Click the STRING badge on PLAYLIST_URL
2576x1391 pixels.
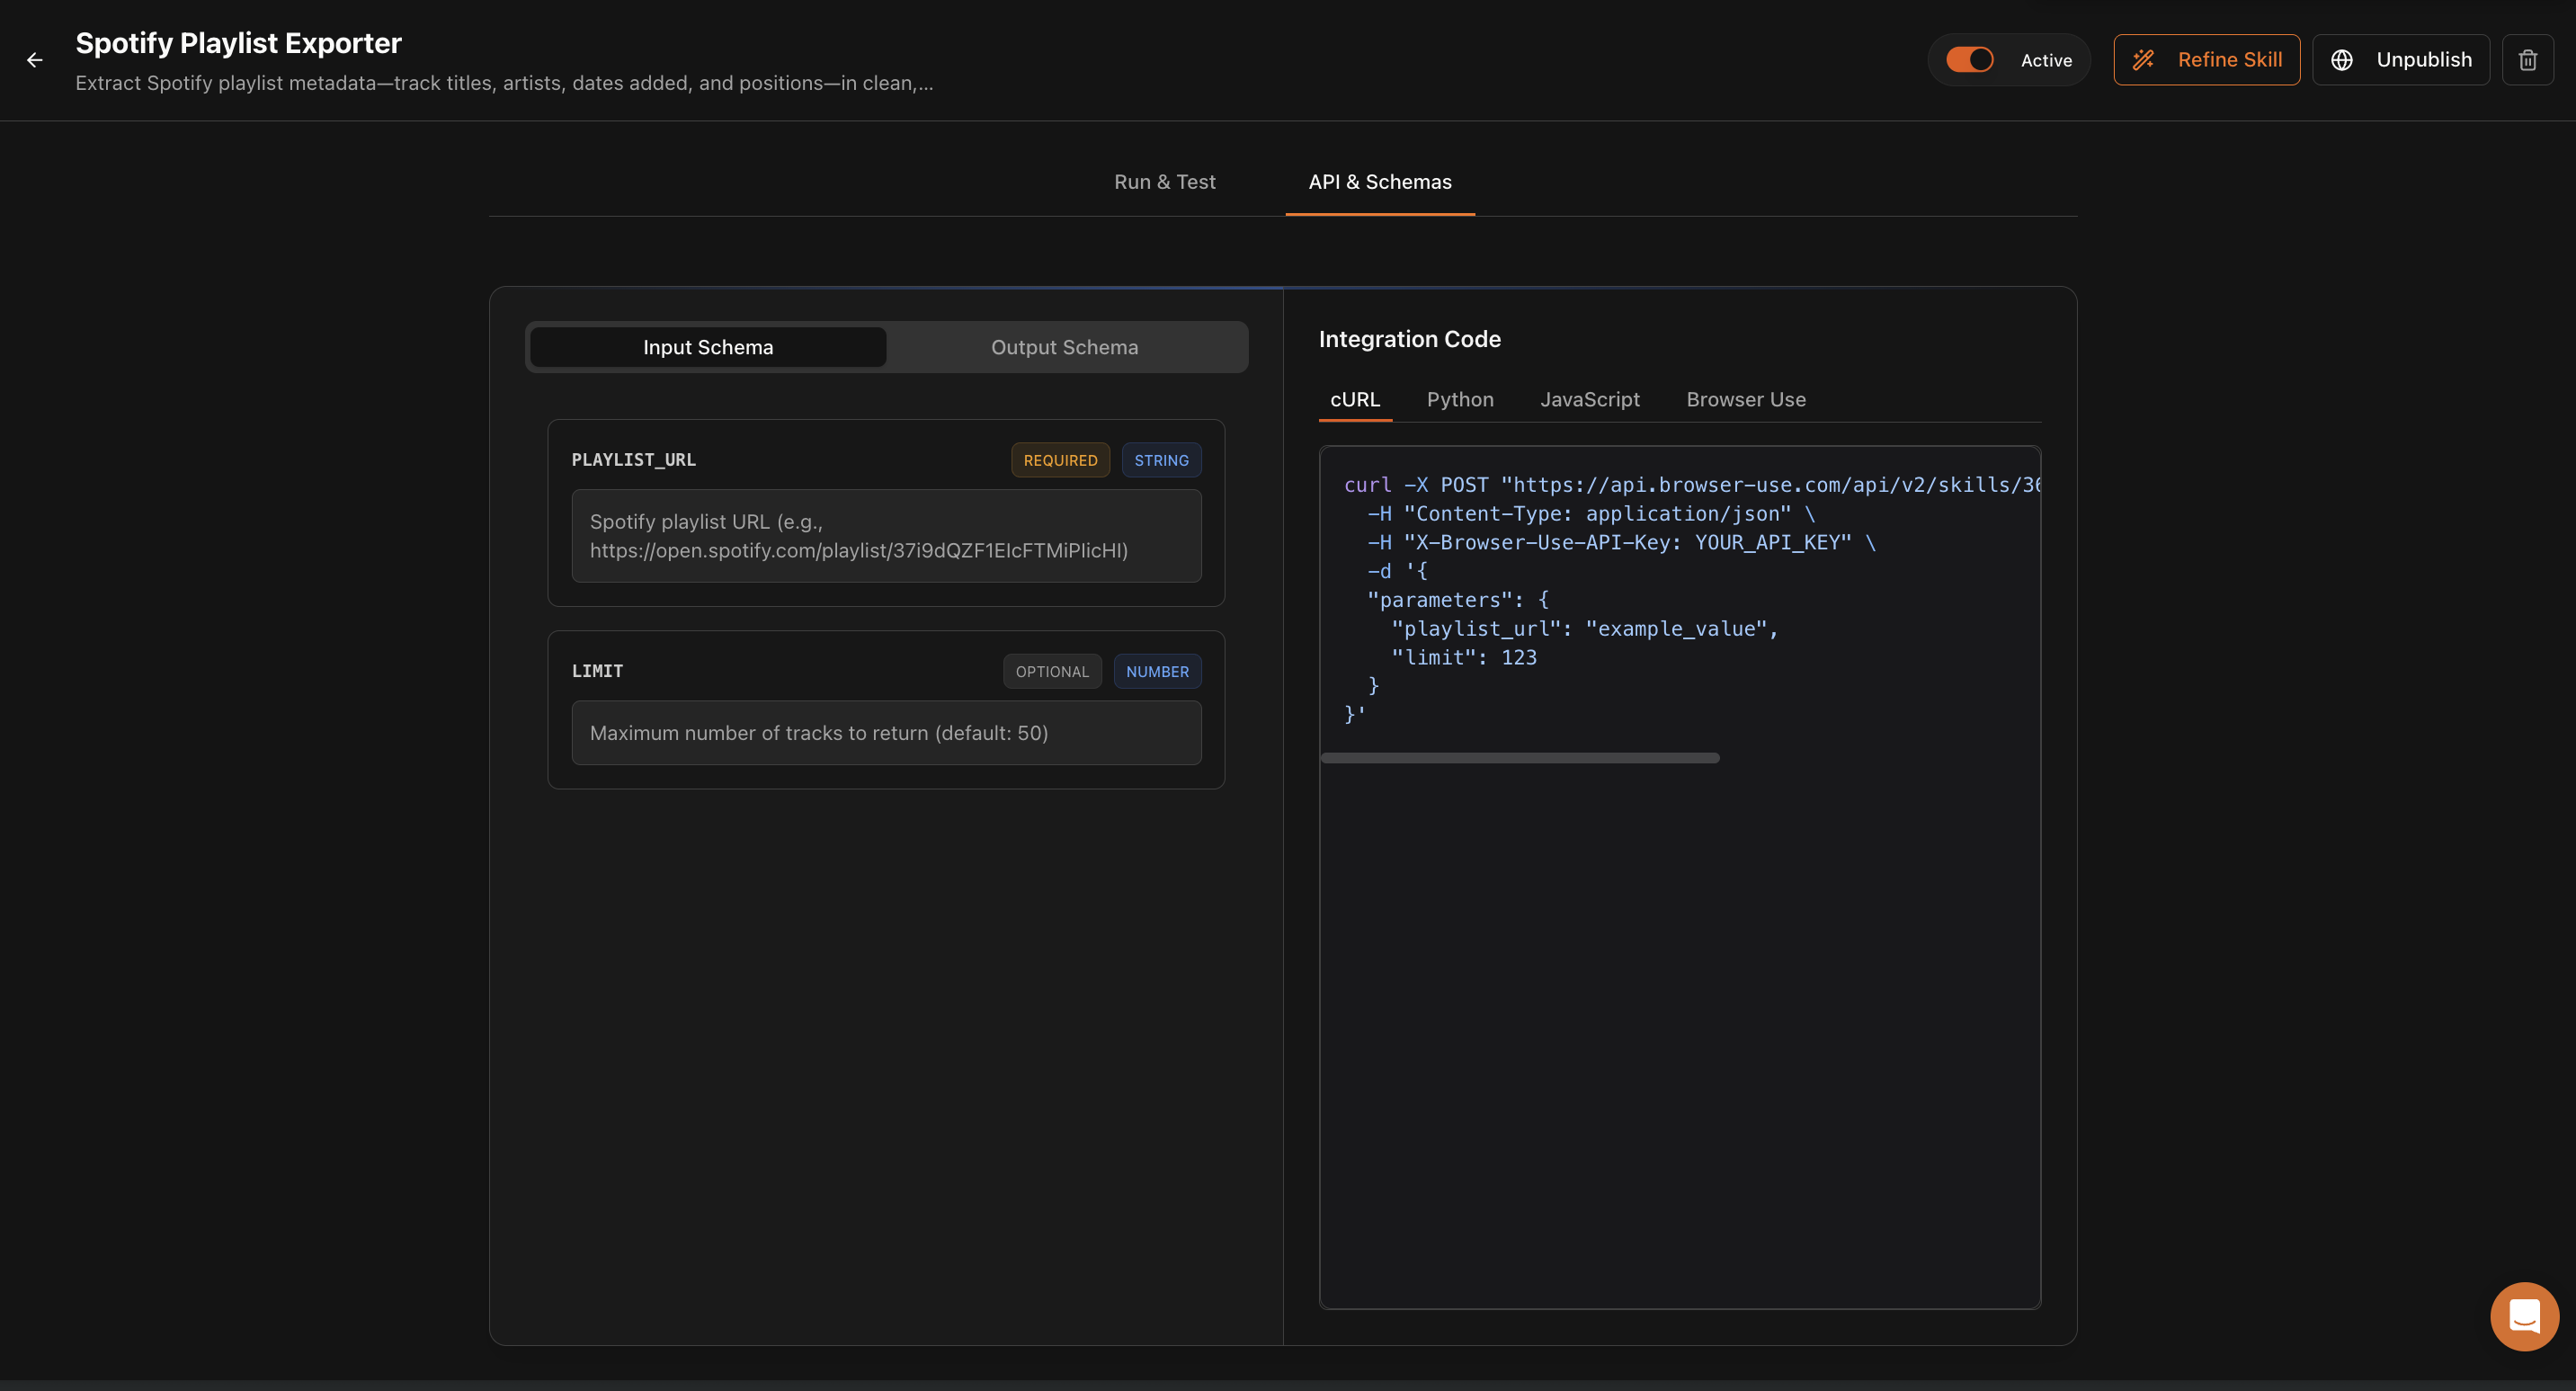1161,460
